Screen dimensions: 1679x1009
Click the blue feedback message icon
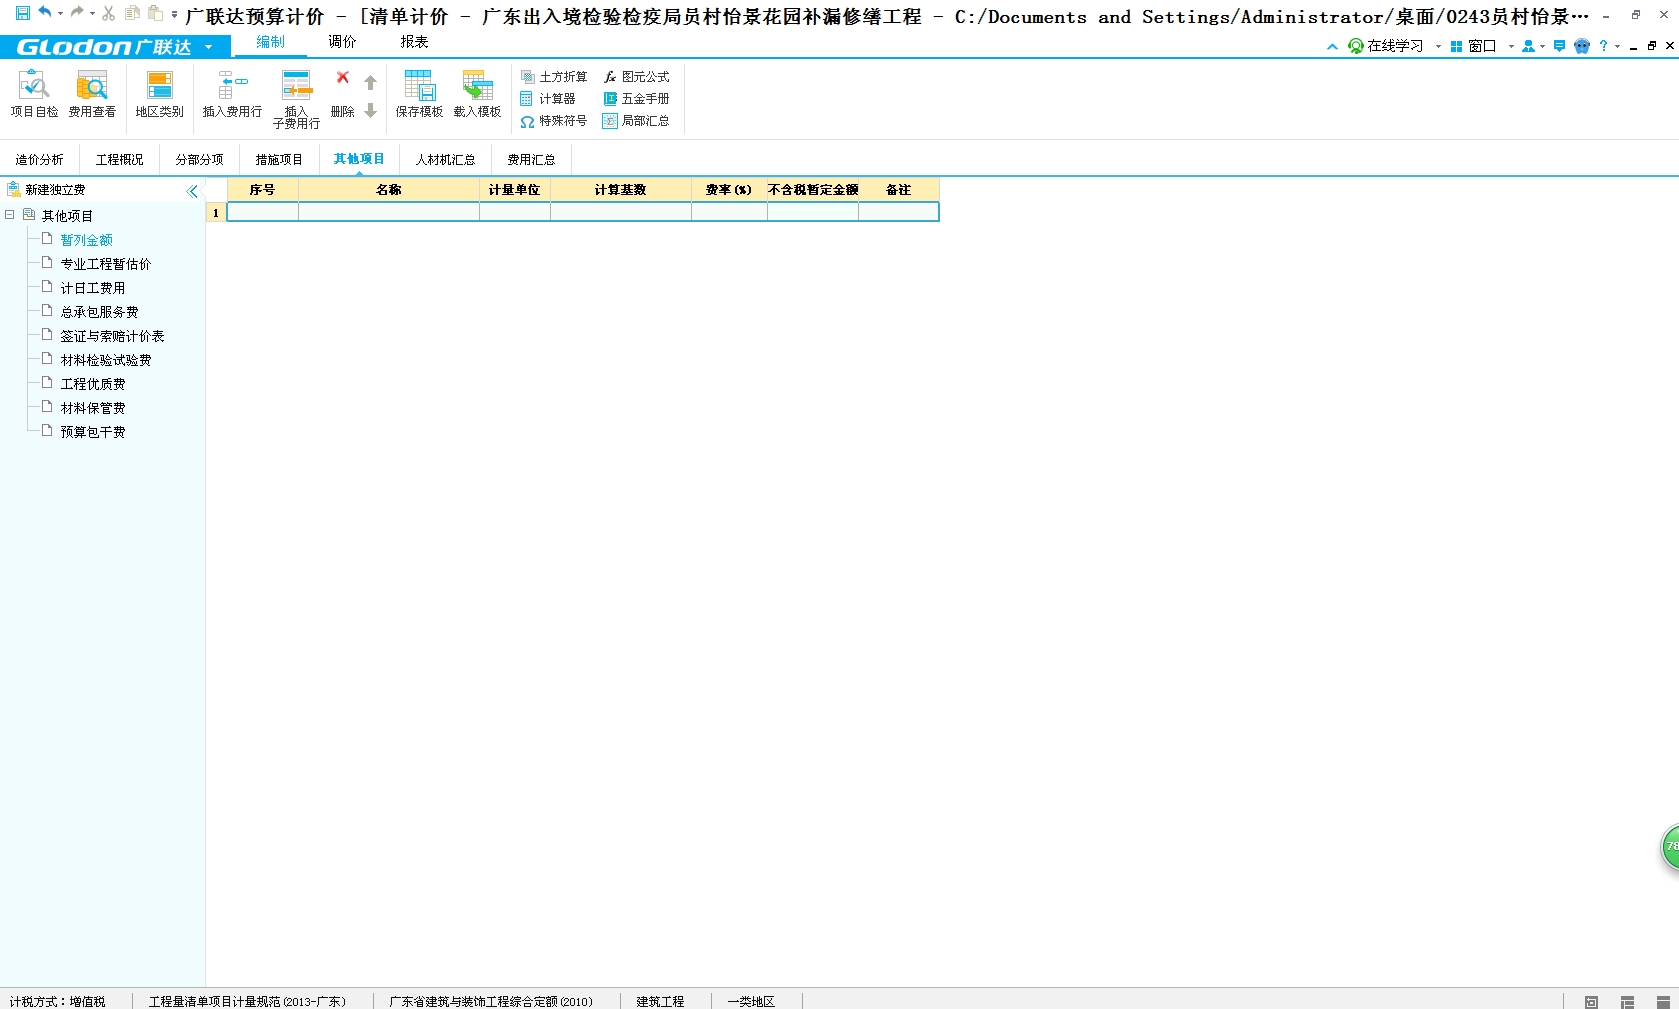[x=1559, y=46]
